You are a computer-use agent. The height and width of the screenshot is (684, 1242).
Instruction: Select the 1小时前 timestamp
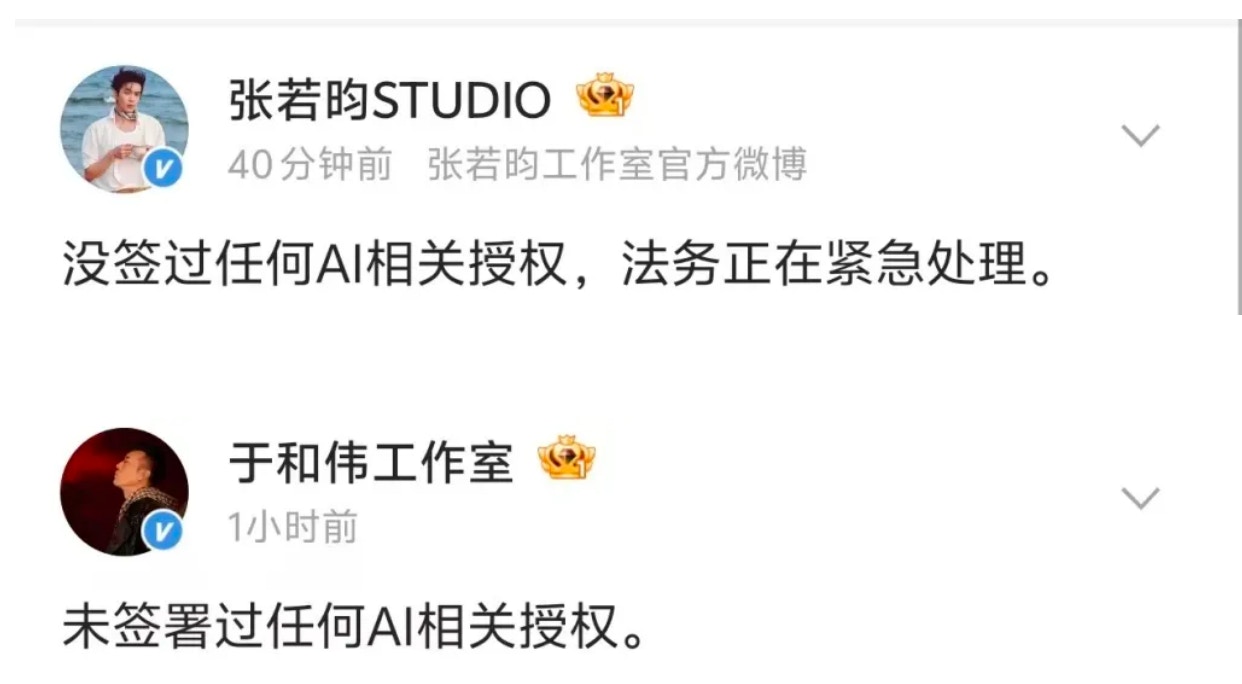point(293,527)
